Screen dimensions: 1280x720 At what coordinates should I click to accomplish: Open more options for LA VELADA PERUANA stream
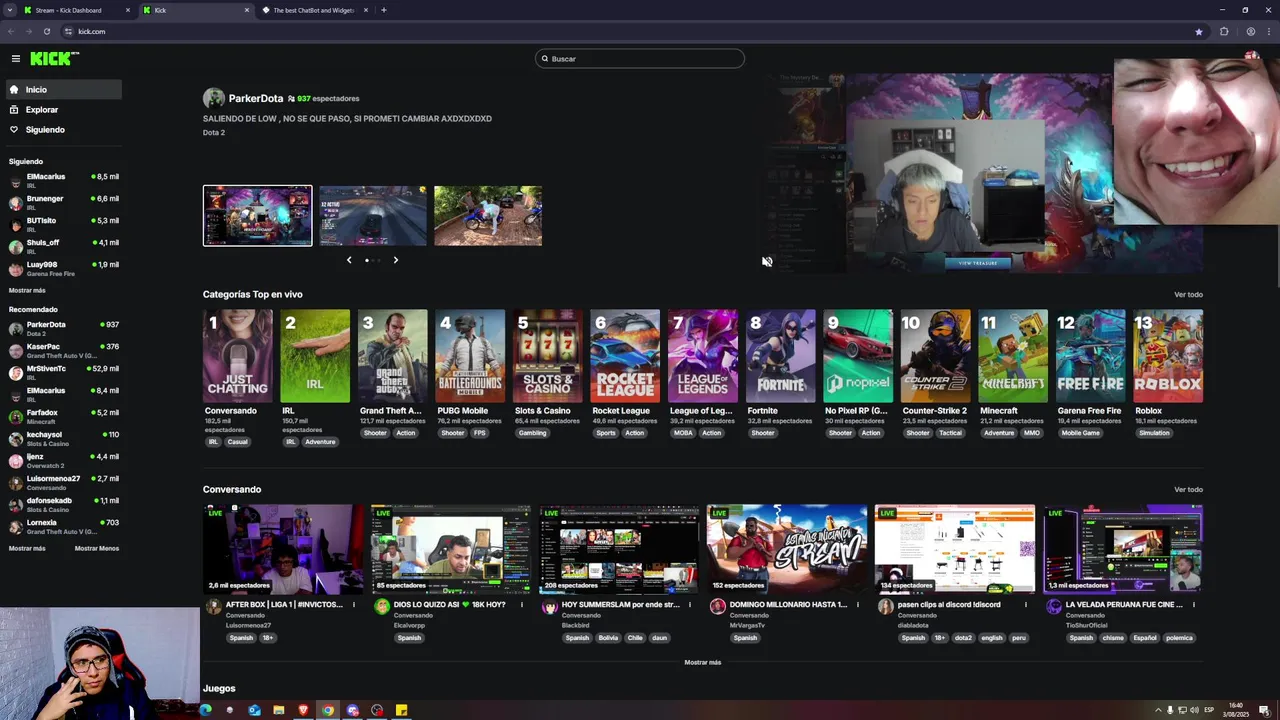[1193, 605]
